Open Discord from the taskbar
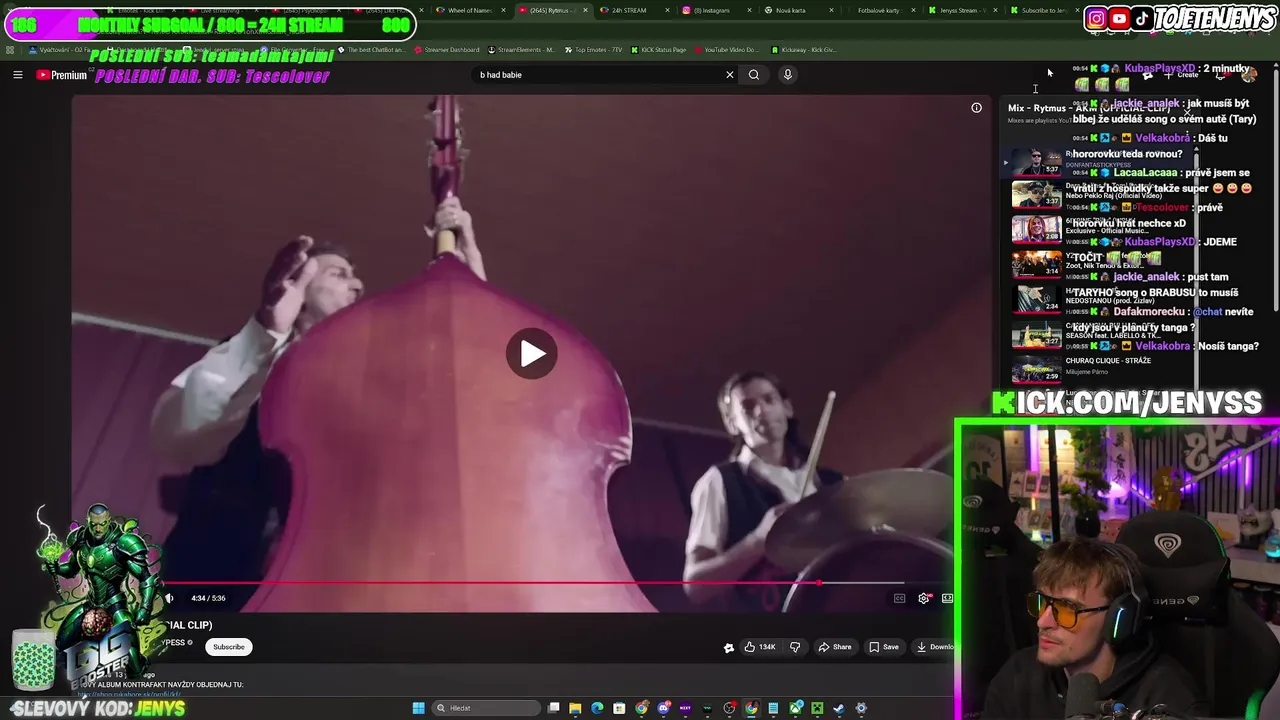The height and width of the screenshot is (720, 1280). [664, 708]
